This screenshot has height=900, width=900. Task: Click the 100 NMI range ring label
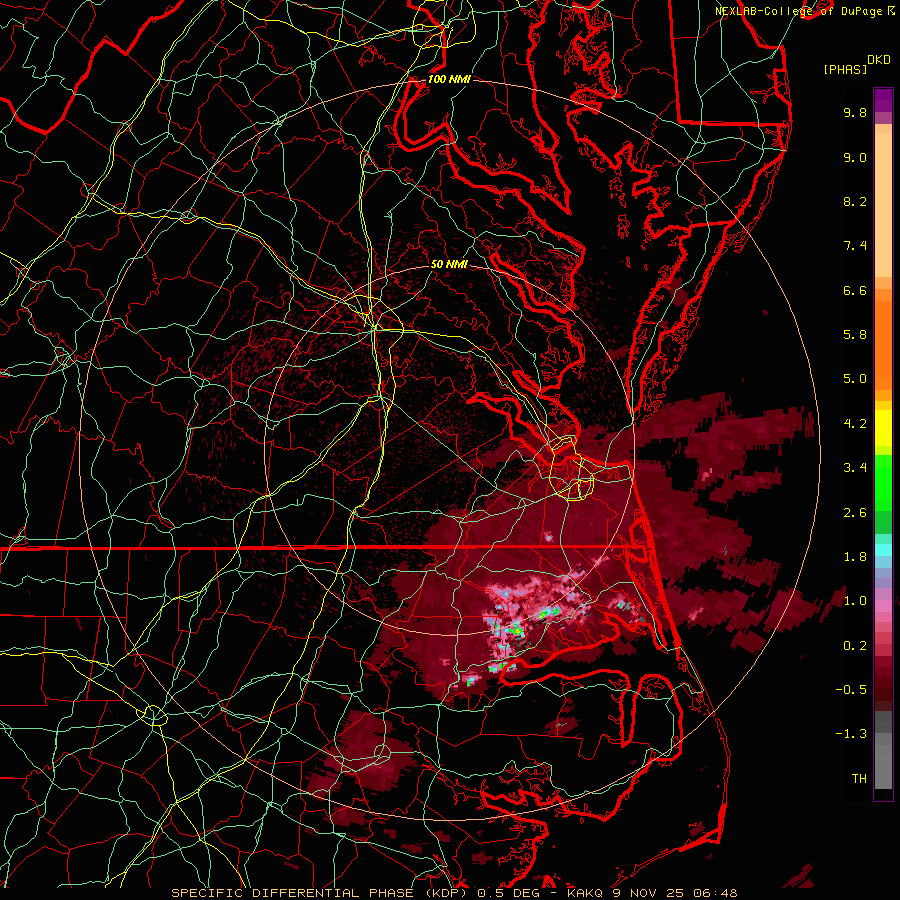click(x=449, y=79)
